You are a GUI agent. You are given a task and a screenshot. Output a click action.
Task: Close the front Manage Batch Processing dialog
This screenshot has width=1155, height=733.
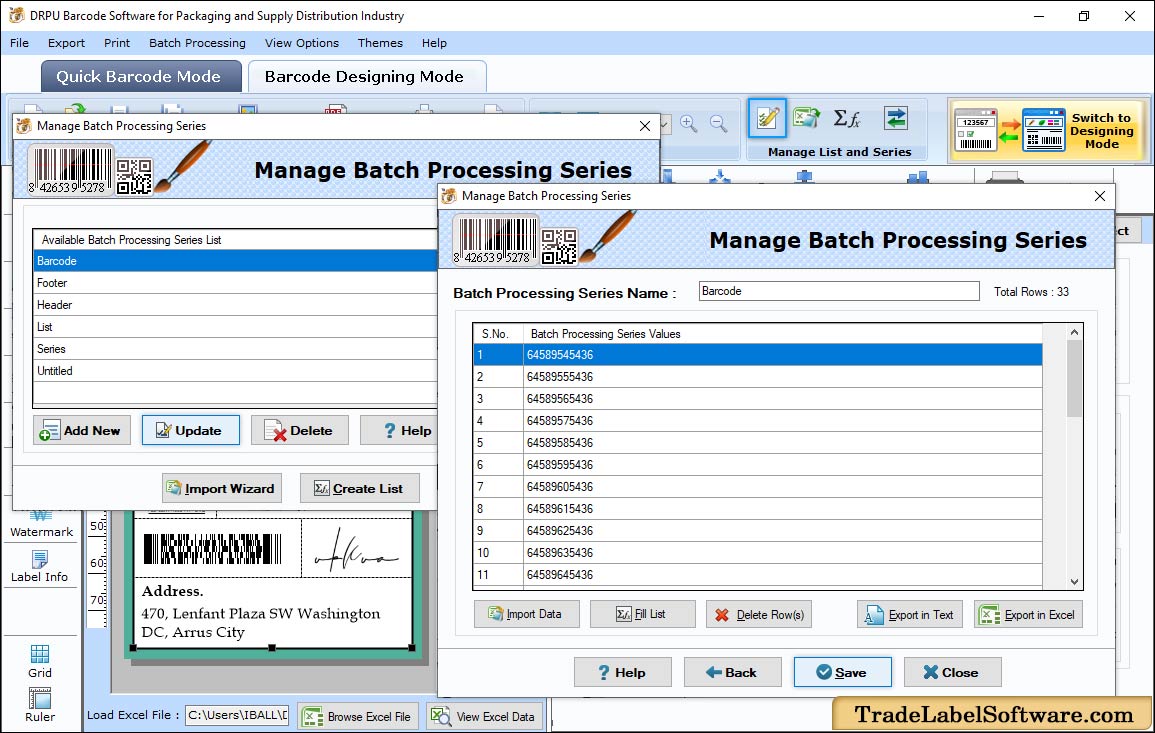coord(1100,196)
